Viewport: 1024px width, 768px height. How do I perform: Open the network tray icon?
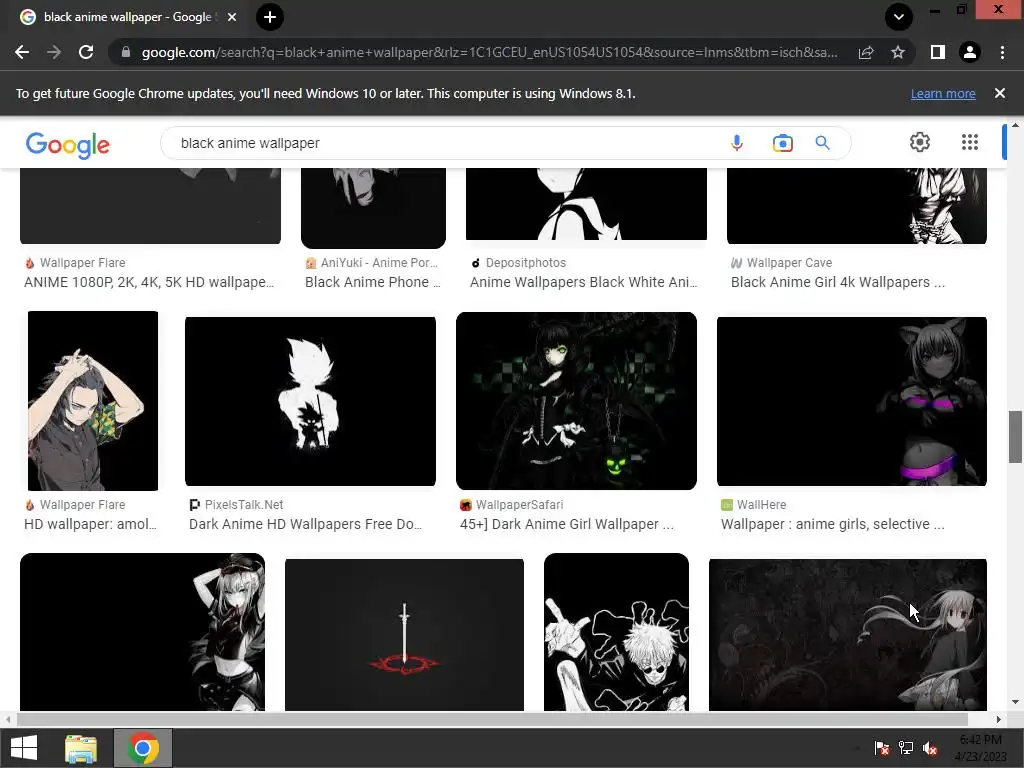(x=906, y=748)
